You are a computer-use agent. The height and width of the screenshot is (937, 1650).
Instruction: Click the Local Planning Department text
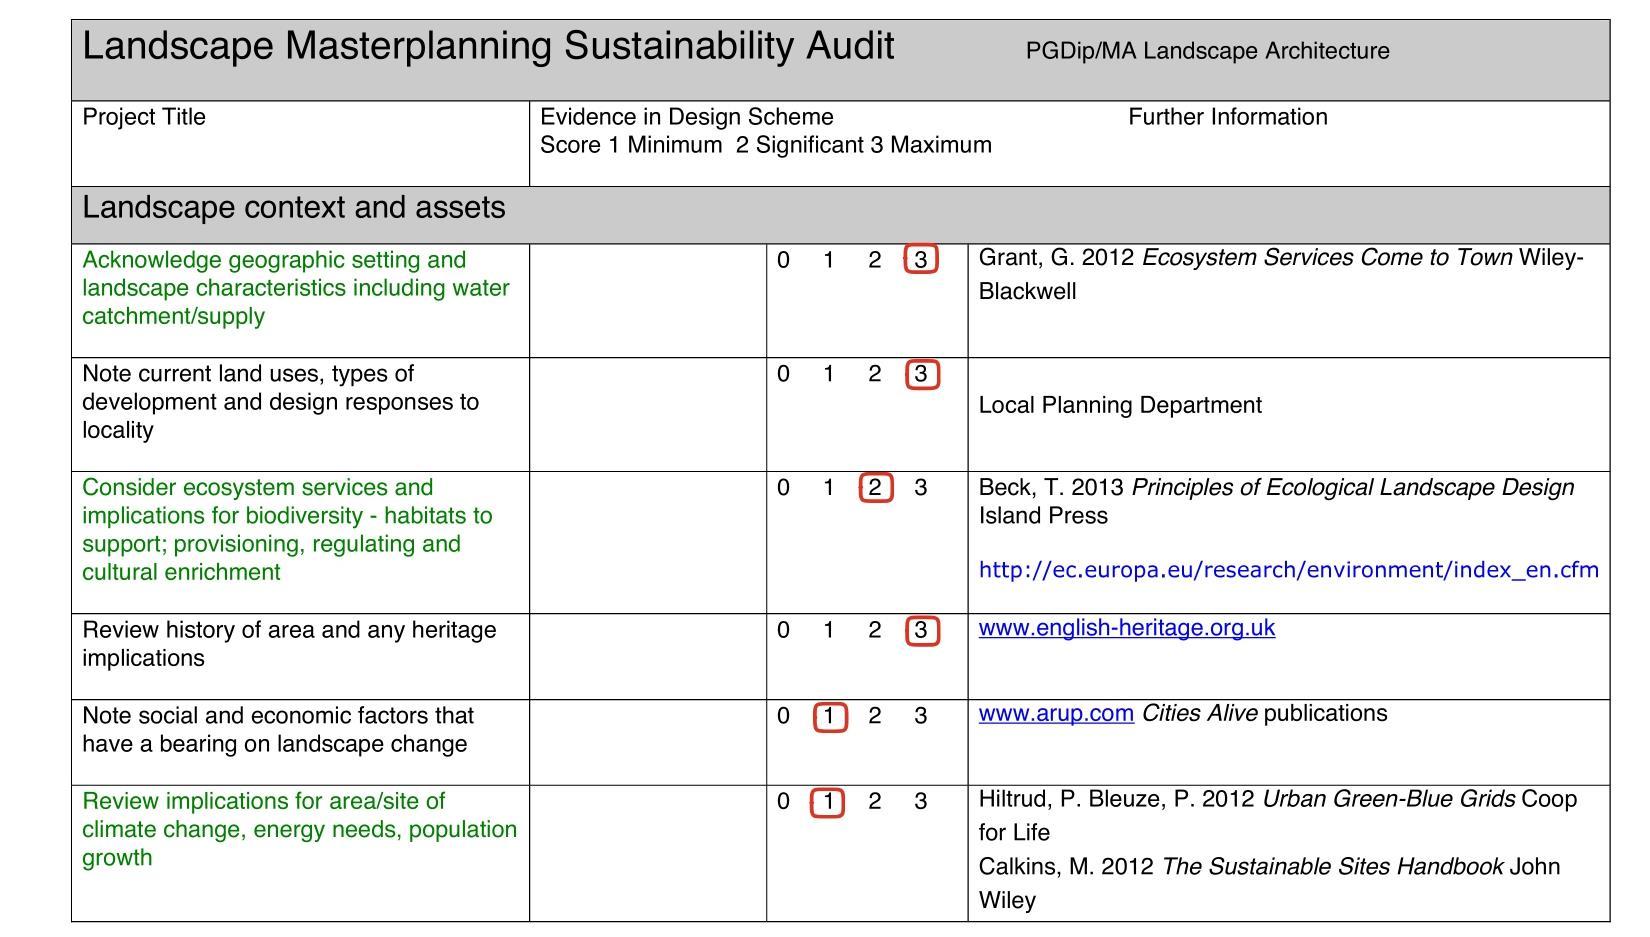pos(1120,405)
